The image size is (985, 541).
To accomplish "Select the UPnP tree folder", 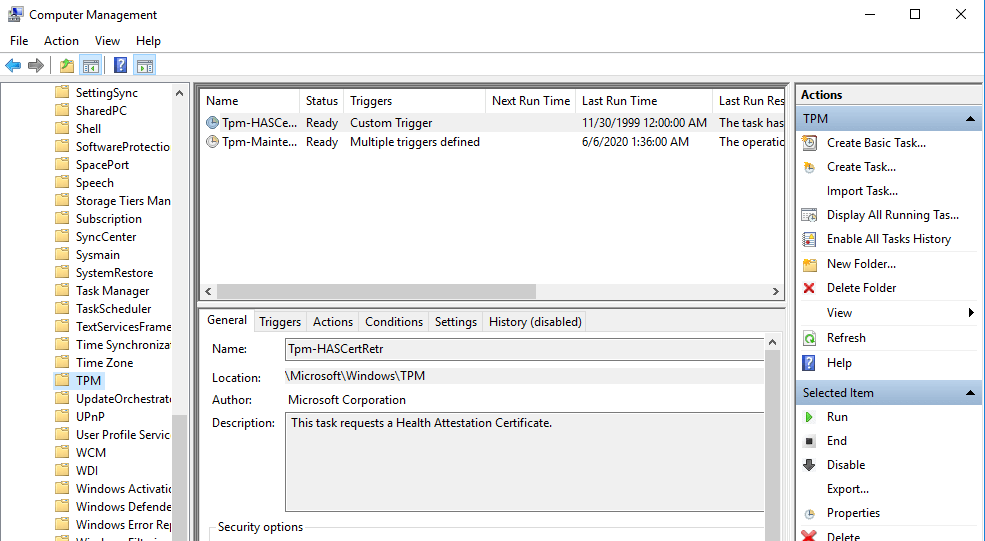I will pyautogui.click(x=90, y=417).
